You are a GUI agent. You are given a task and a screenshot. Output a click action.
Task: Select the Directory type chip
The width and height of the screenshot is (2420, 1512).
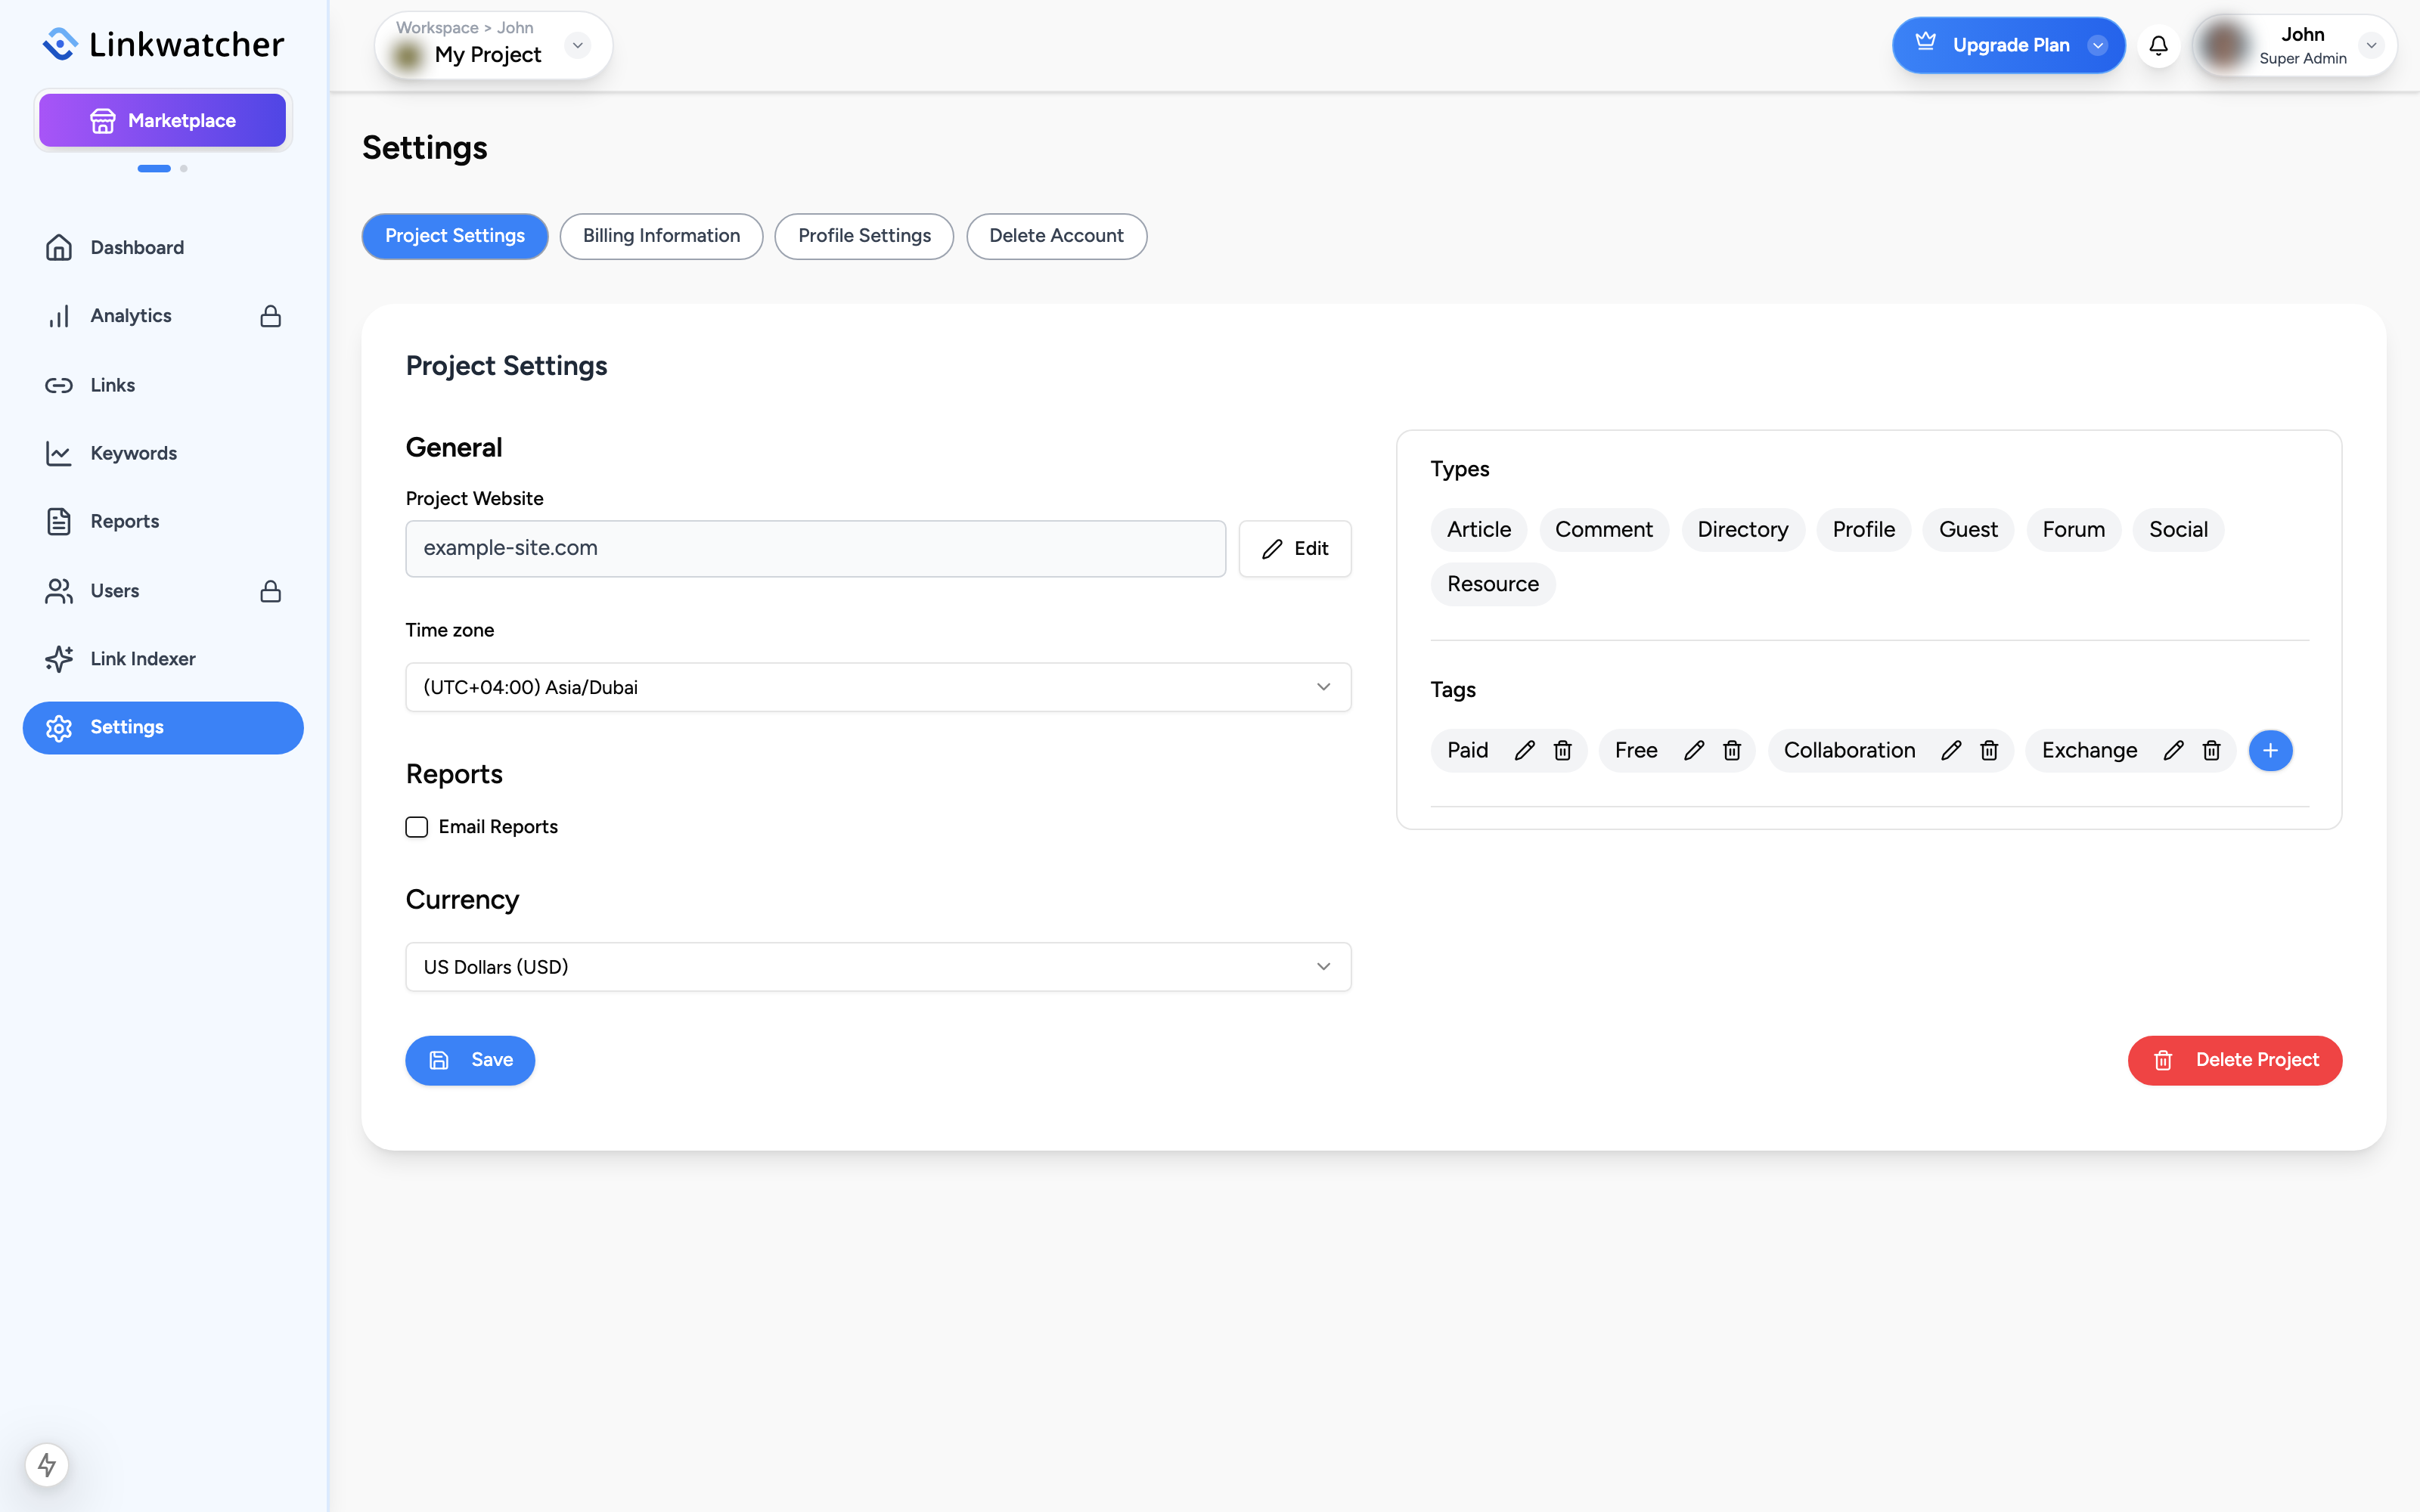[1742, 529]
